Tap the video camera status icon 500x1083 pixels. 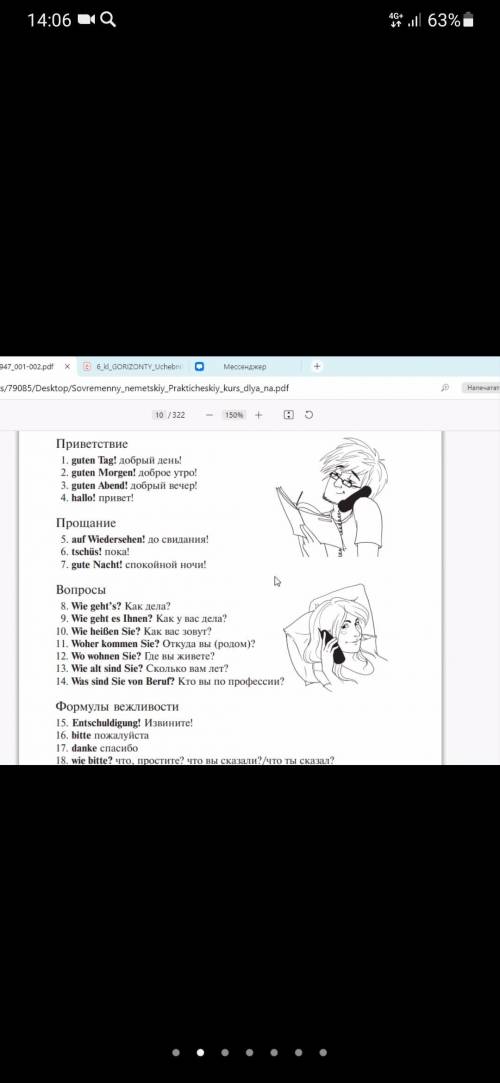(86, 20)
